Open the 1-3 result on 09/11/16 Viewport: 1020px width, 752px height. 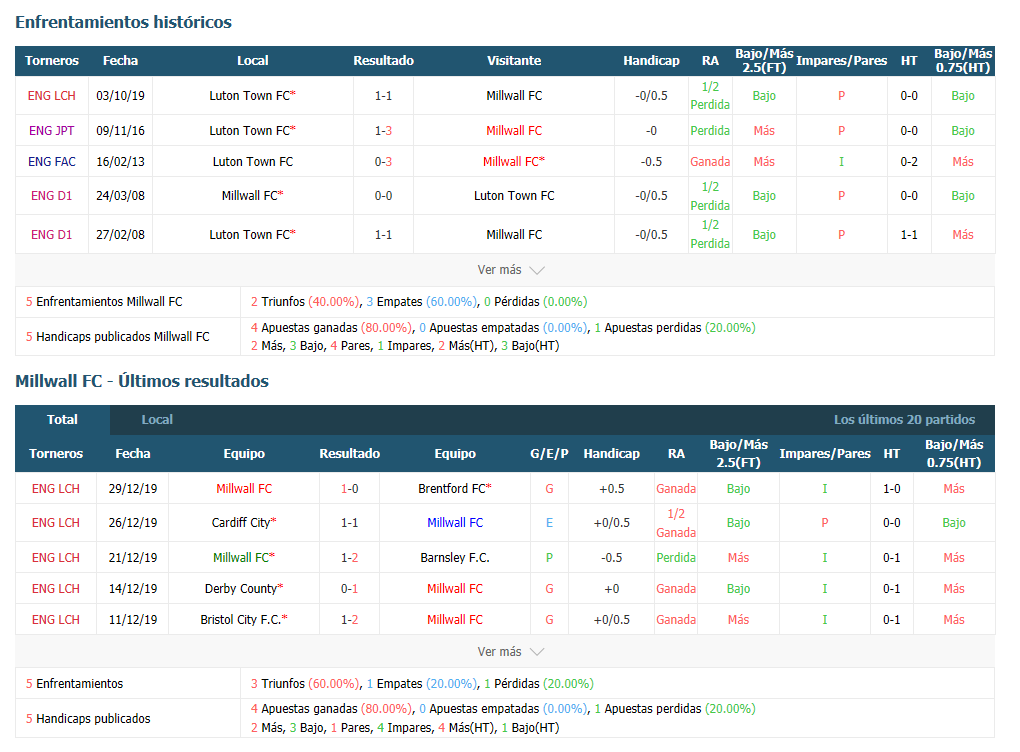[383, 131]
